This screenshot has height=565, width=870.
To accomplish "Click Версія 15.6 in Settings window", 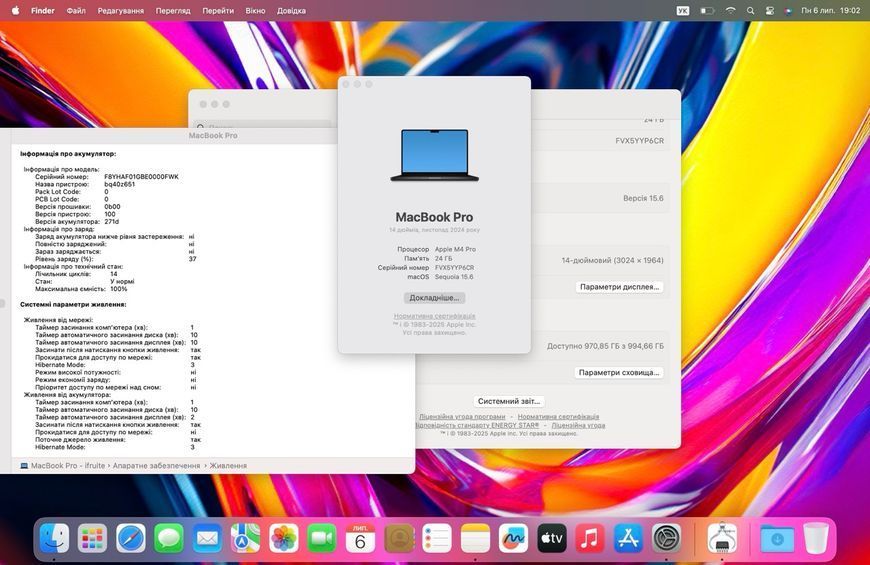I will pyautogui.click(x=643, y=198).
